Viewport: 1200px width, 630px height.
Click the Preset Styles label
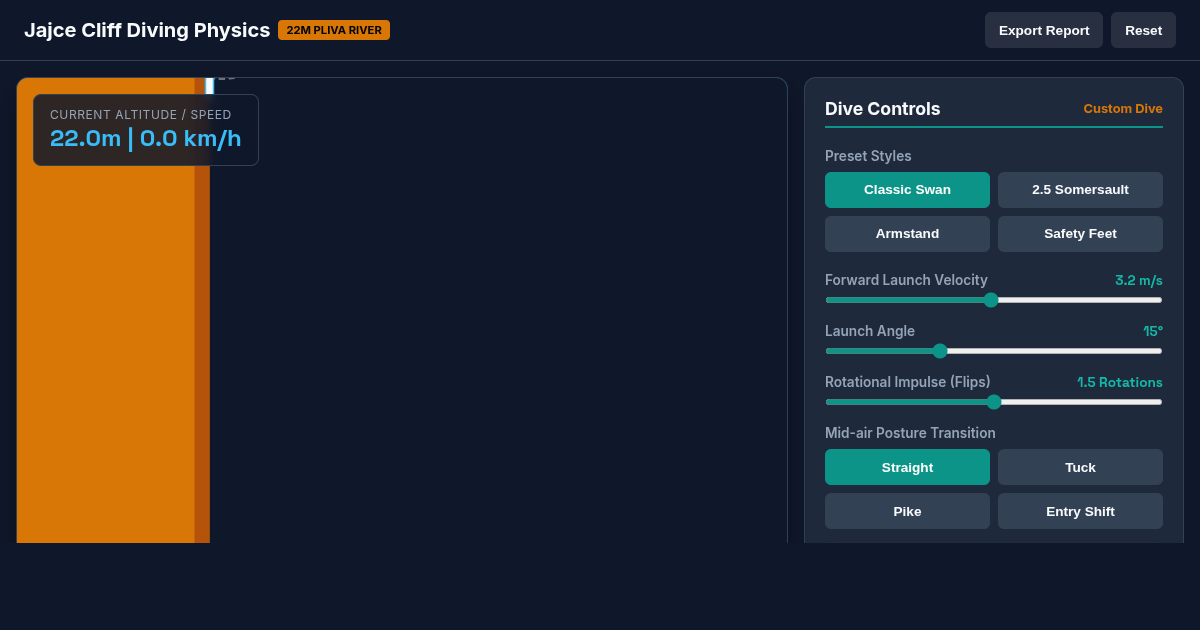pyautogui.click(x=868, y=156)
